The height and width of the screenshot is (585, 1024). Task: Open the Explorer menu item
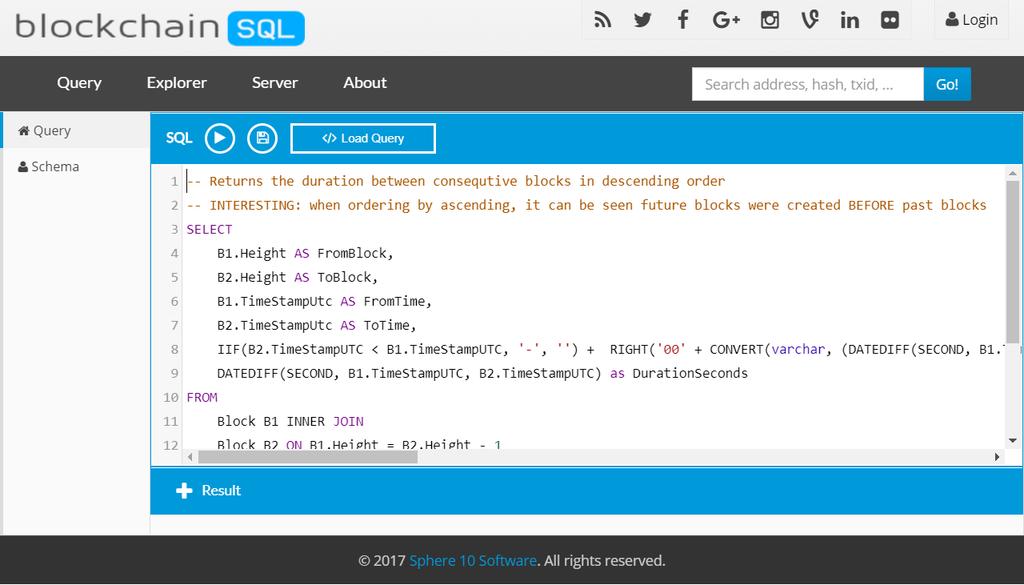tap(176, 83)
